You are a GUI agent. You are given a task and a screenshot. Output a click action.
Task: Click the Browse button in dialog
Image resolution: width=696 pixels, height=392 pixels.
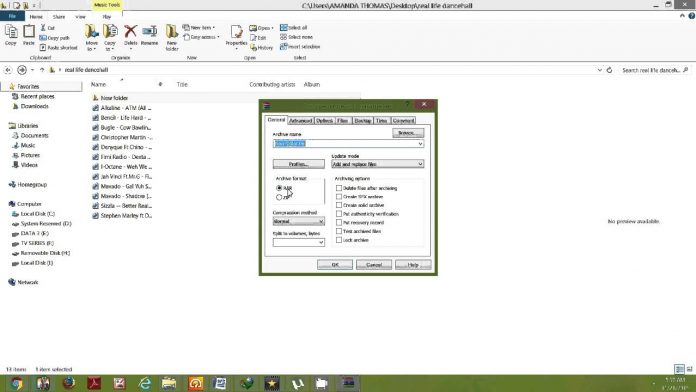(408, 133)
